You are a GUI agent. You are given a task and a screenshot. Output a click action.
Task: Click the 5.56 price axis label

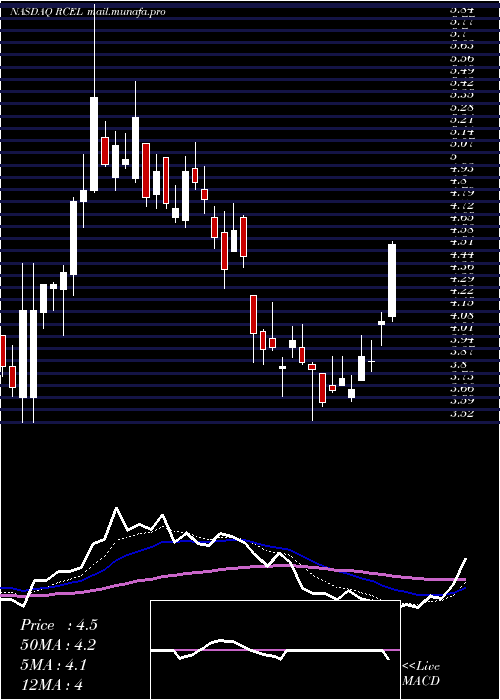pos(462,58)
